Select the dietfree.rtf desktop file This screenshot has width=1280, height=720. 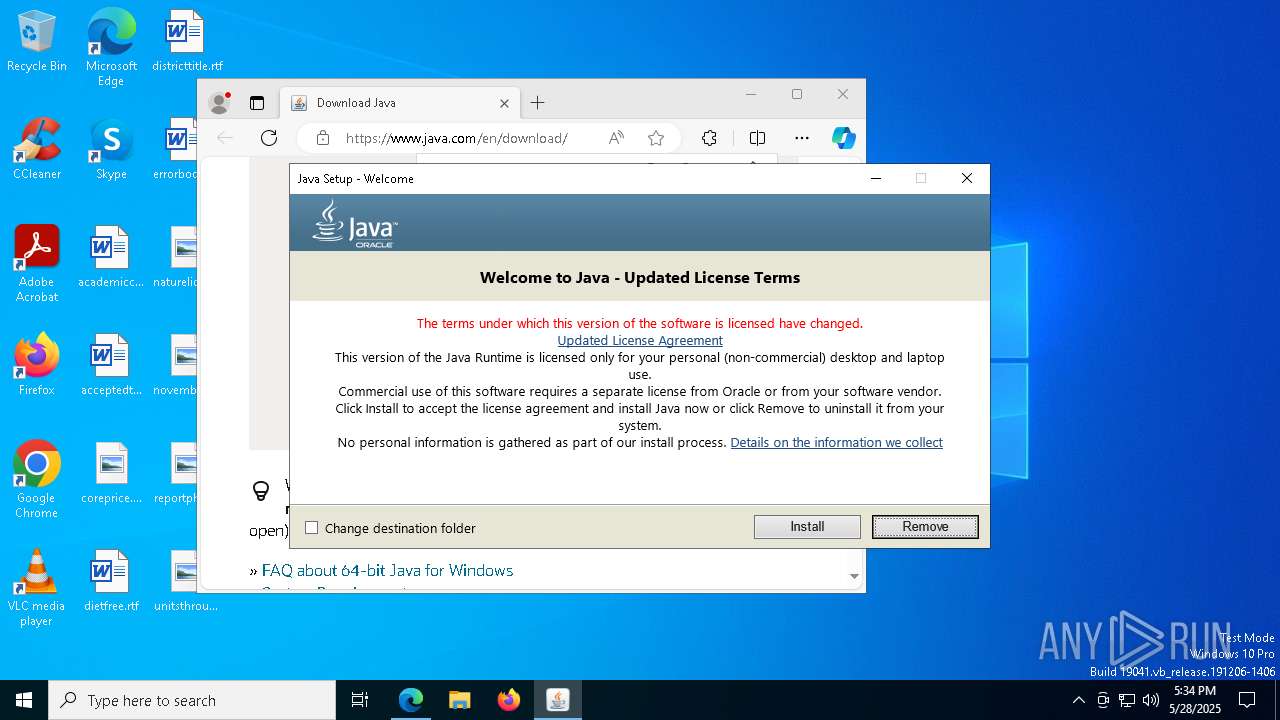pos(111,582)
